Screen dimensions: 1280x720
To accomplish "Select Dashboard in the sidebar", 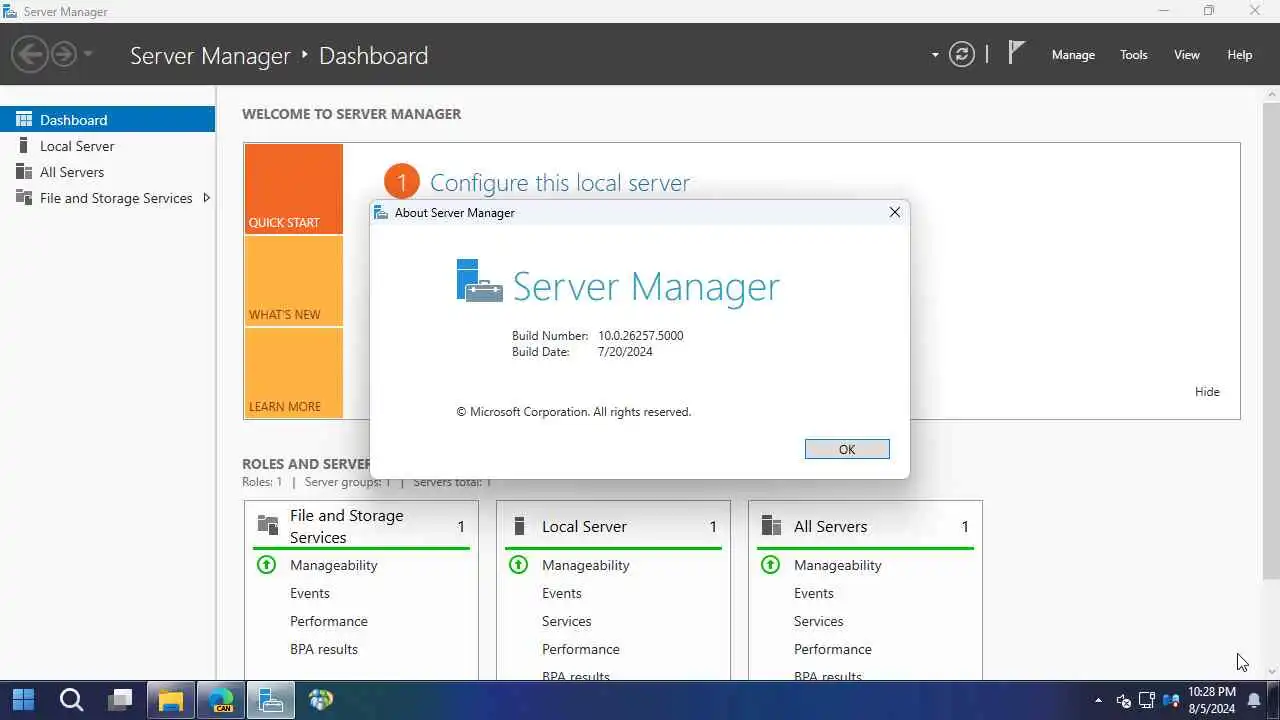I will pos(107,120).
